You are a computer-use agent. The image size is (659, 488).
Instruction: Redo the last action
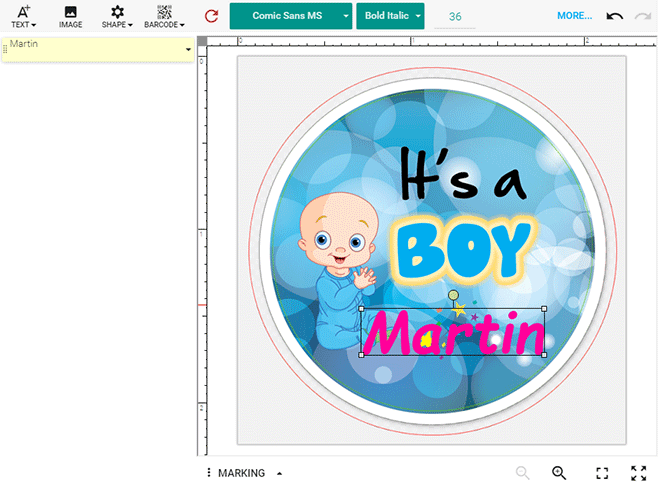[x=643, y=16]
